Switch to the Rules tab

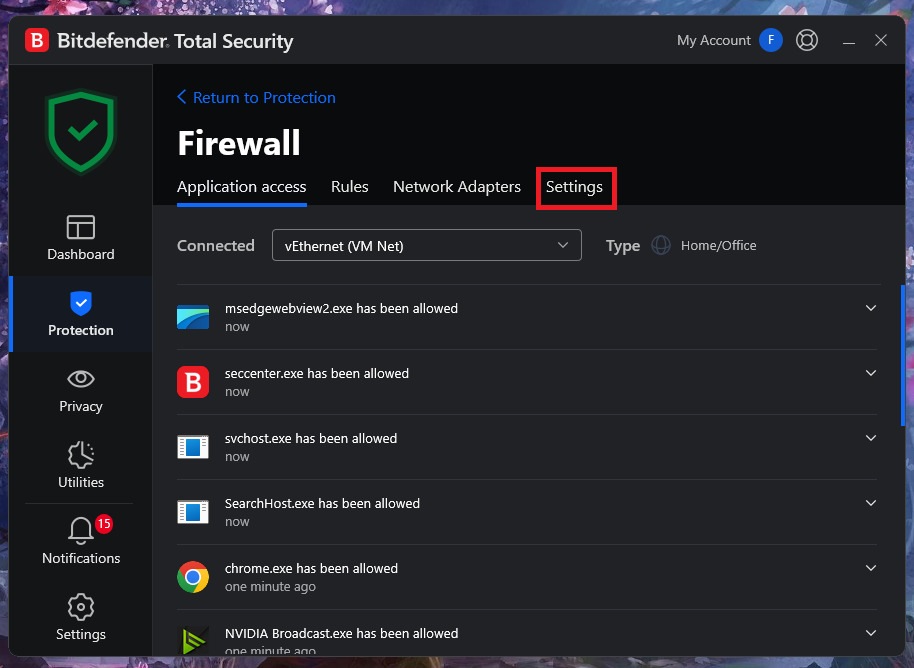coord(350,187)
